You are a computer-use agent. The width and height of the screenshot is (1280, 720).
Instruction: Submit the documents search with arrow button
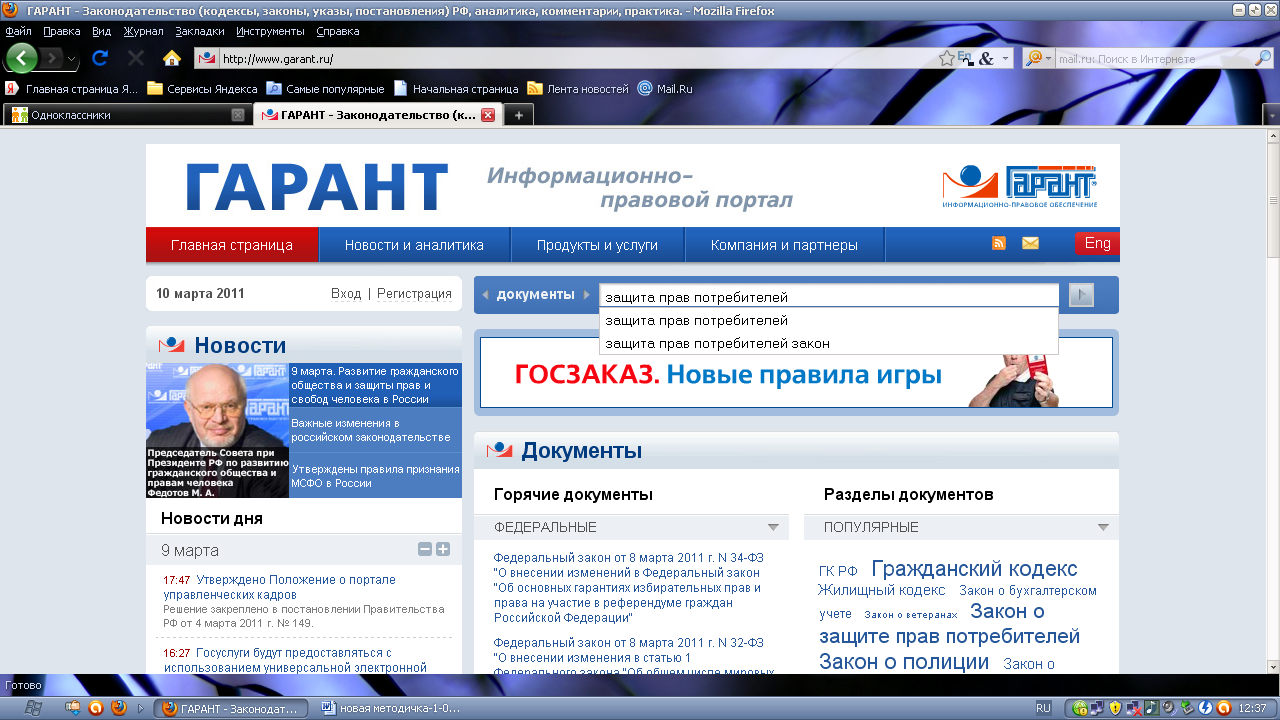coord(1081,295)
